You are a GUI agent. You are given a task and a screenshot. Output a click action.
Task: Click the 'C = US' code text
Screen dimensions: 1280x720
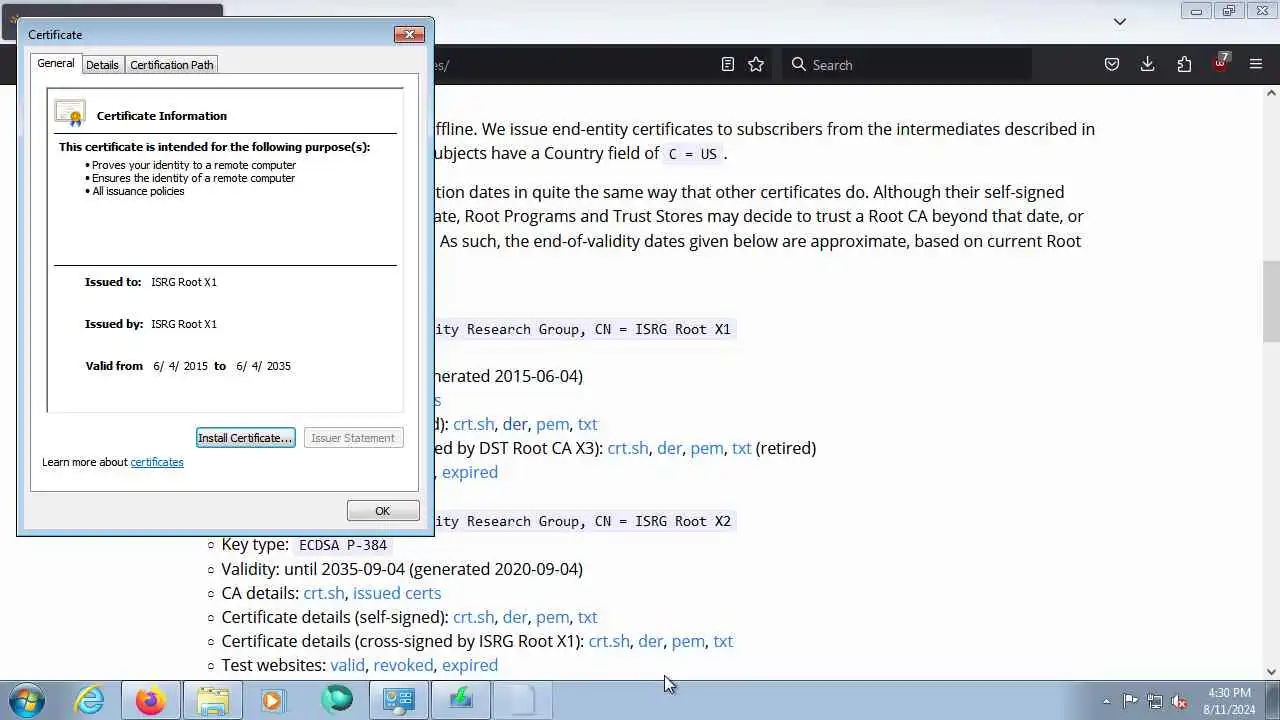(693, 154)
